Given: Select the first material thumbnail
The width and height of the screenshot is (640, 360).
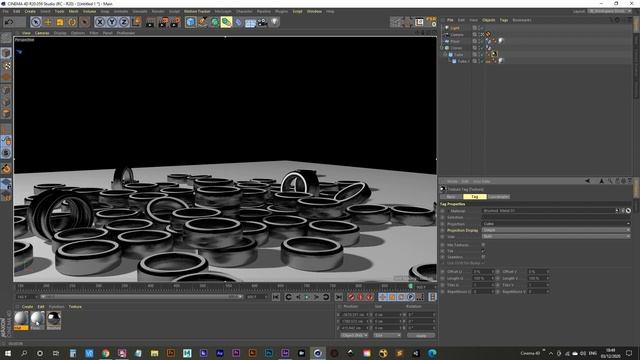Looking at the screenshot, I should 21,319.
